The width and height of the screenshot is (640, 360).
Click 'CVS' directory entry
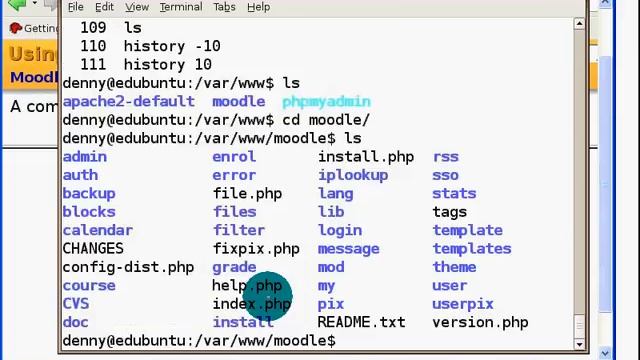click(x=76, y=304)
